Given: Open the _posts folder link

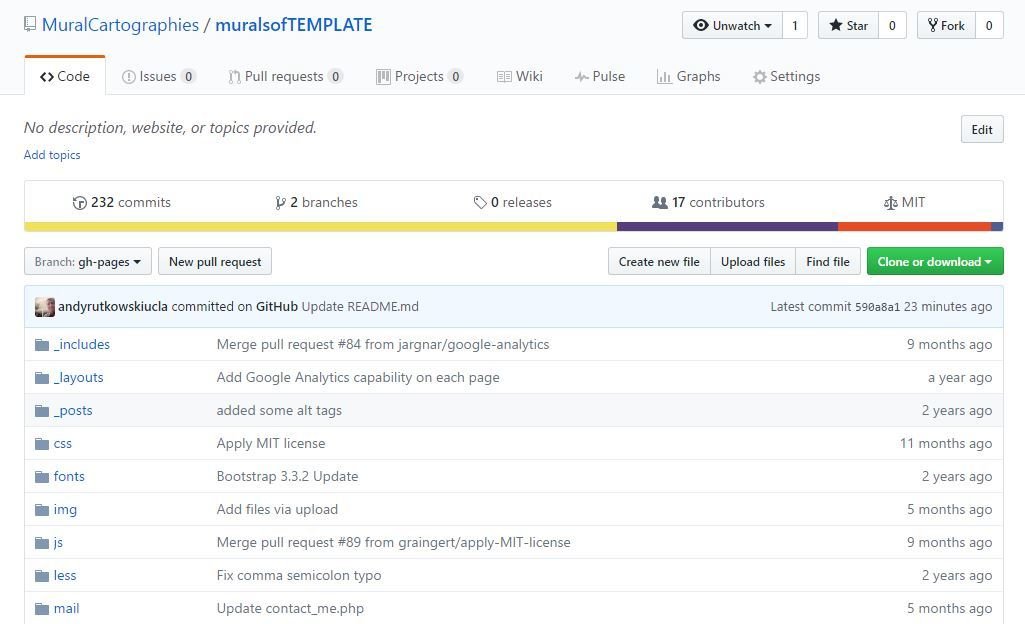Looking at the screenshot, I should point(73,411).
